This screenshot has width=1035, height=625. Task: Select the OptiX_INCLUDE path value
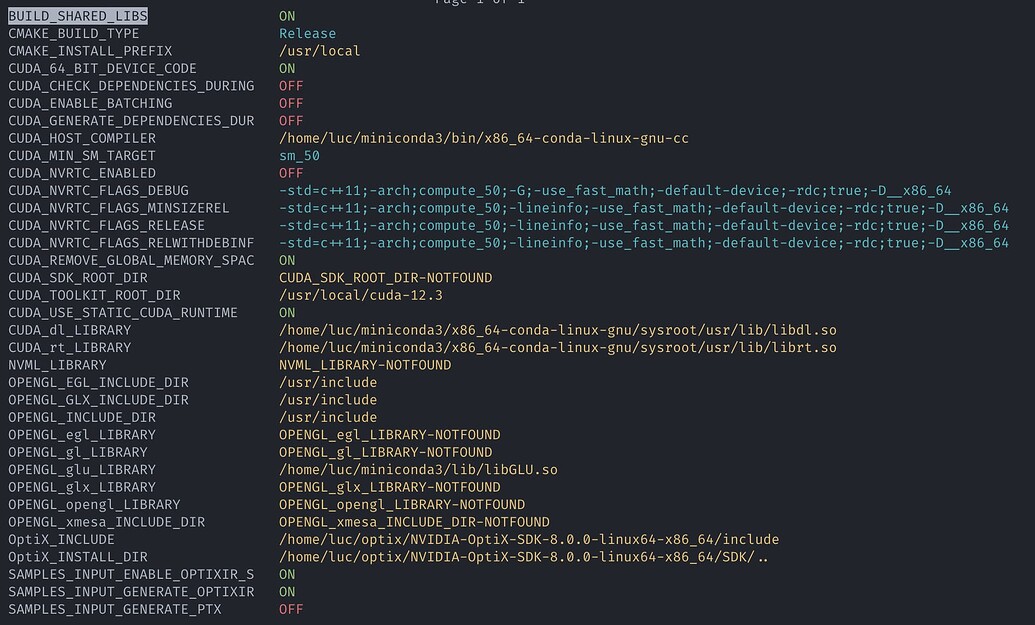[528, 540]
